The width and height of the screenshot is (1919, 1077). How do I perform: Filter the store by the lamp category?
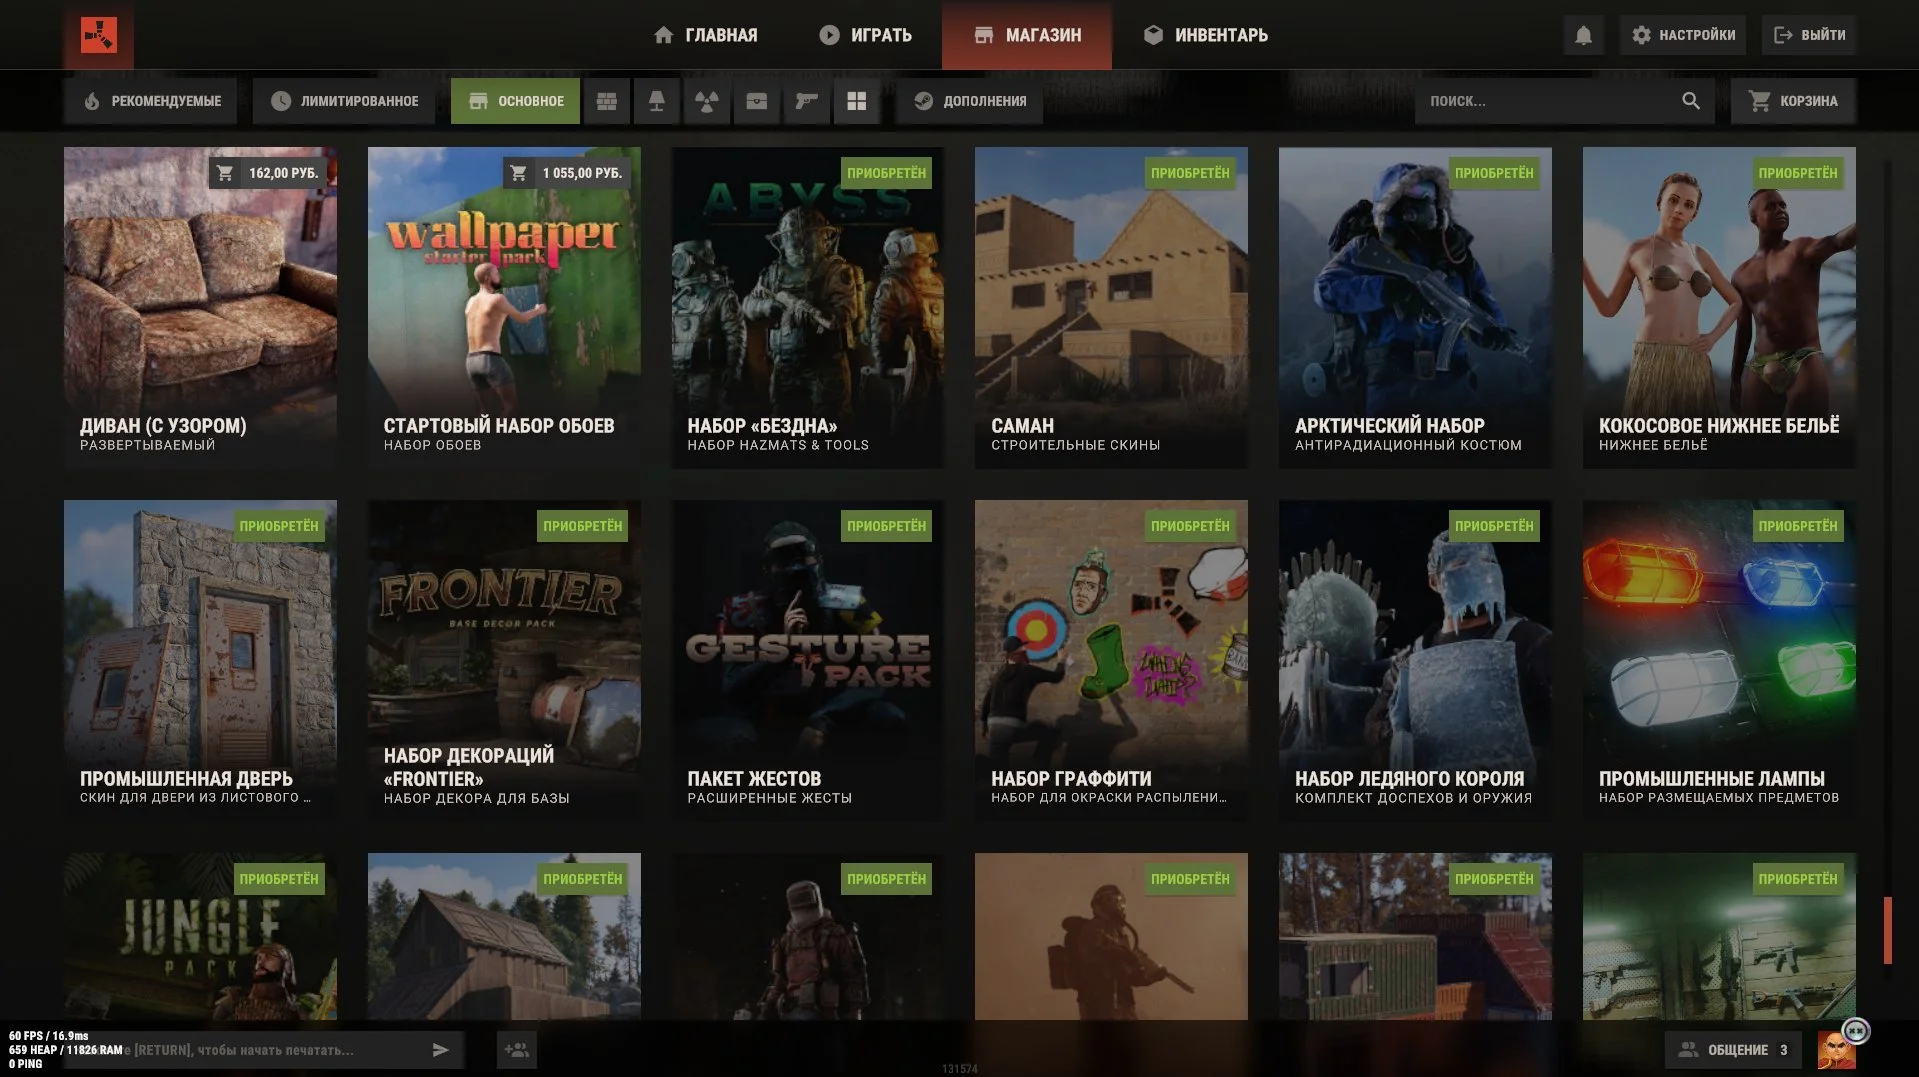657,101
